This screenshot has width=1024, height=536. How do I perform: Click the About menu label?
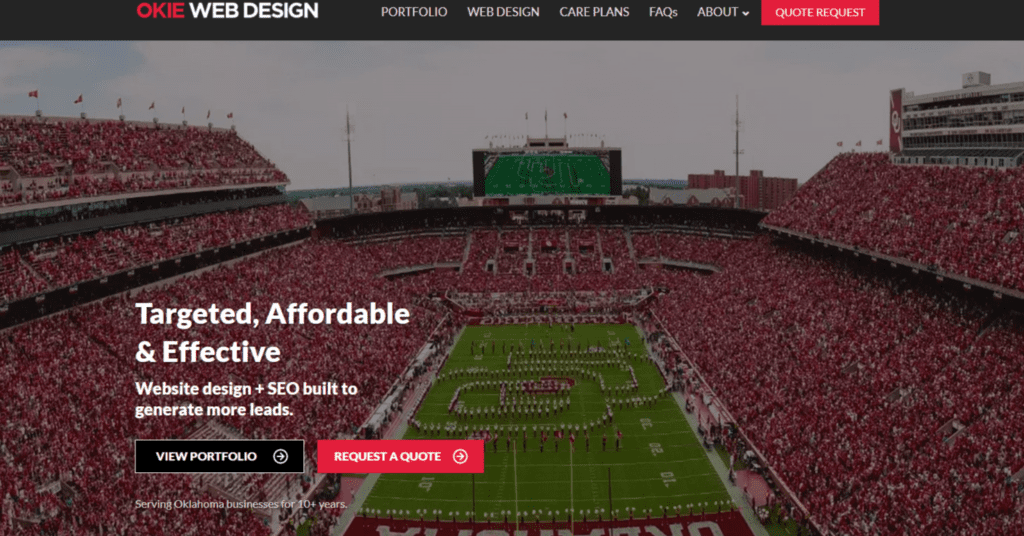coord(717,12)
